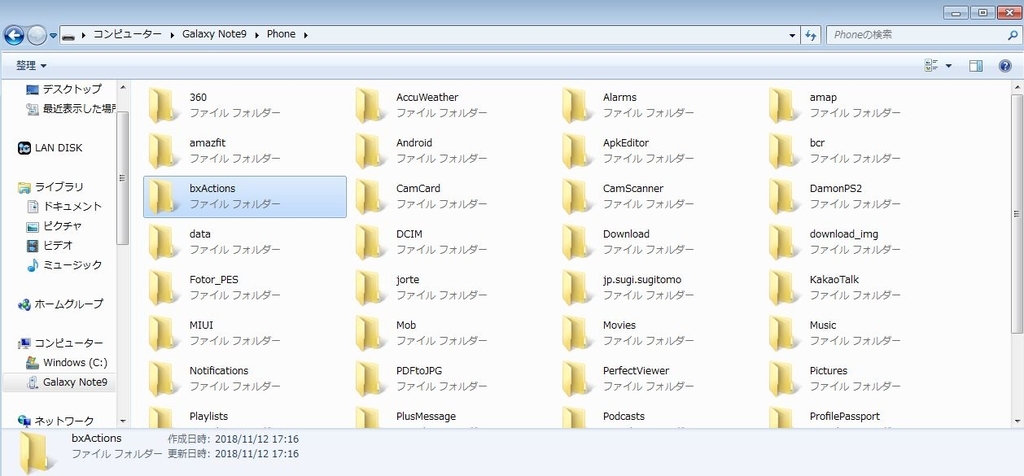Select the jorte folder icon
This screenshot has width=1024, height=476.
(x=370, y=287)
